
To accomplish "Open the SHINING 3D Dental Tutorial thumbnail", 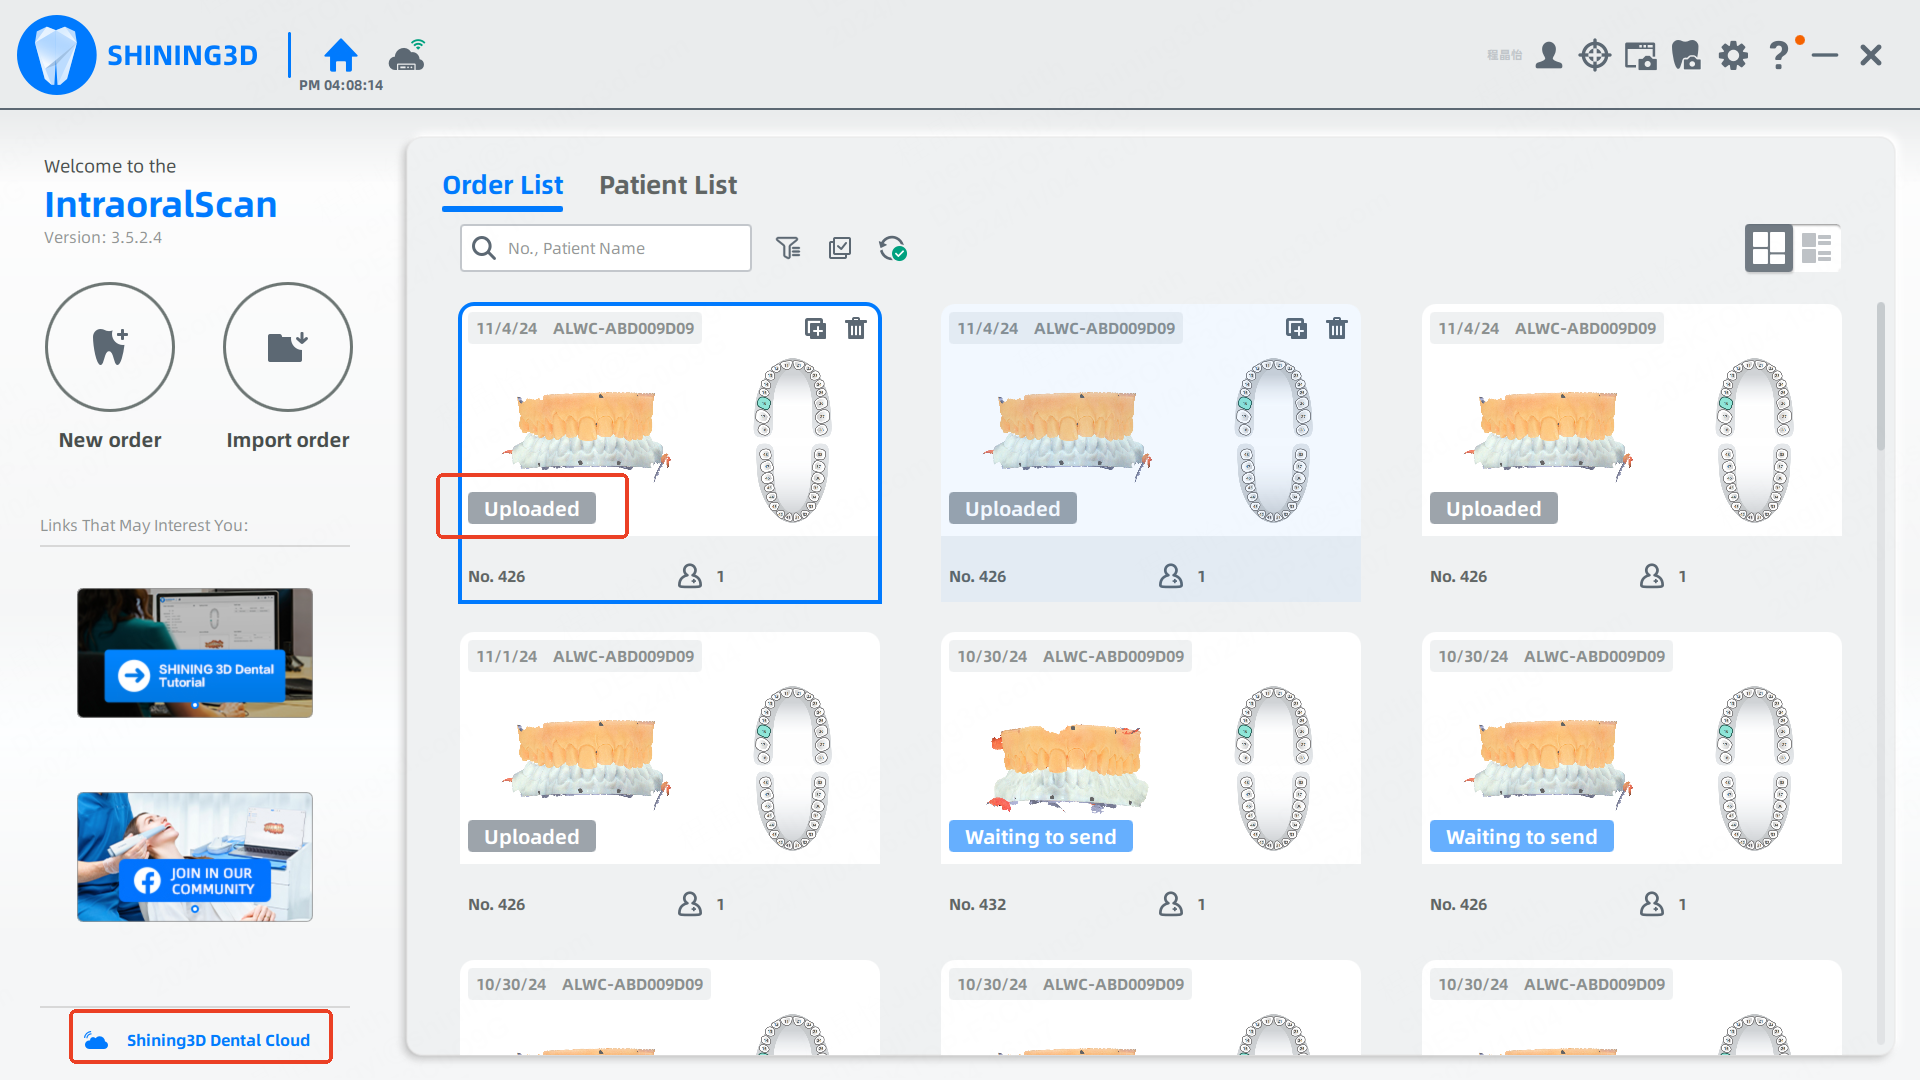I will (x=195, y=652).
